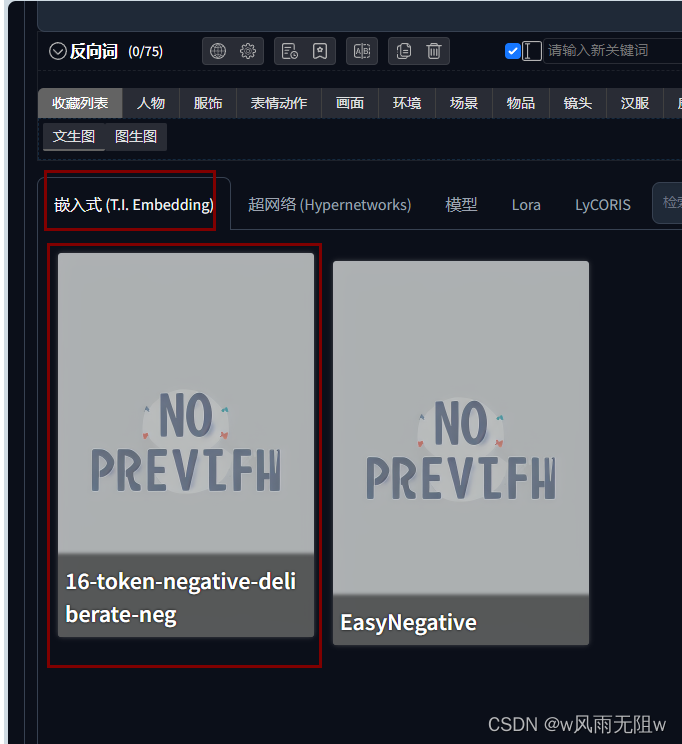The height and width of the screenshot is (744, 682).
Task: Open prompt history list icon
Action: [x=290, y=51]
